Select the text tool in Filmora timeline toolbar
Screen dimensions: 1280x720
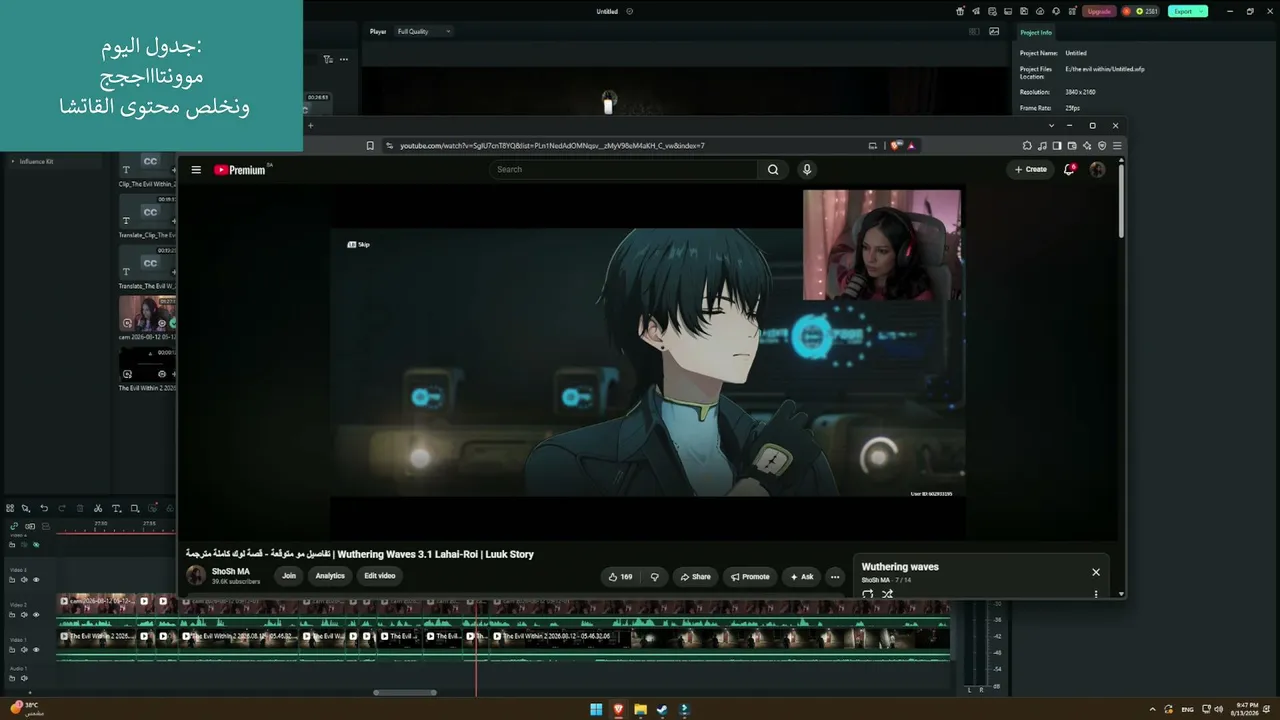click(116, 508)
